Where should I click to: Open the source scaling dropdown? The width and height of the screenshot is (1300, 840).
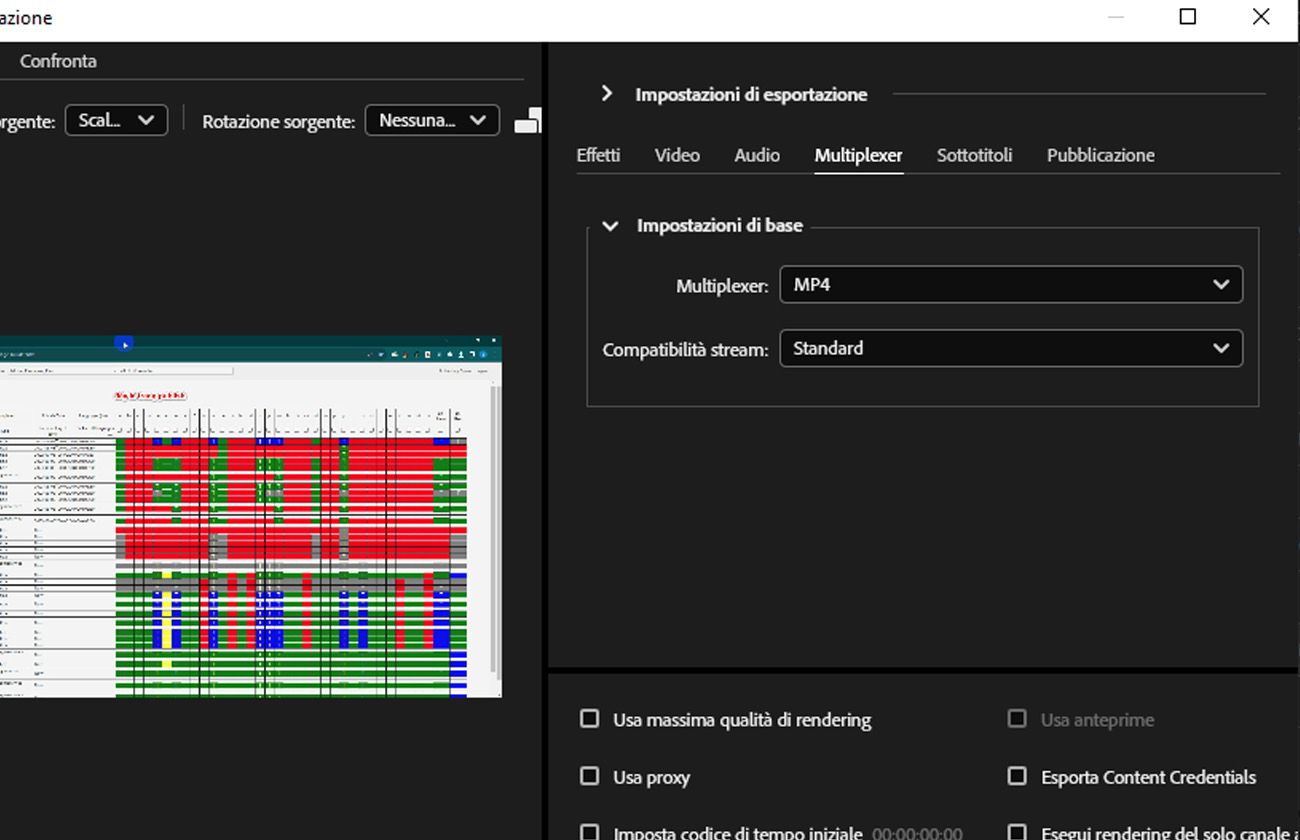click(x=116, y=121)
